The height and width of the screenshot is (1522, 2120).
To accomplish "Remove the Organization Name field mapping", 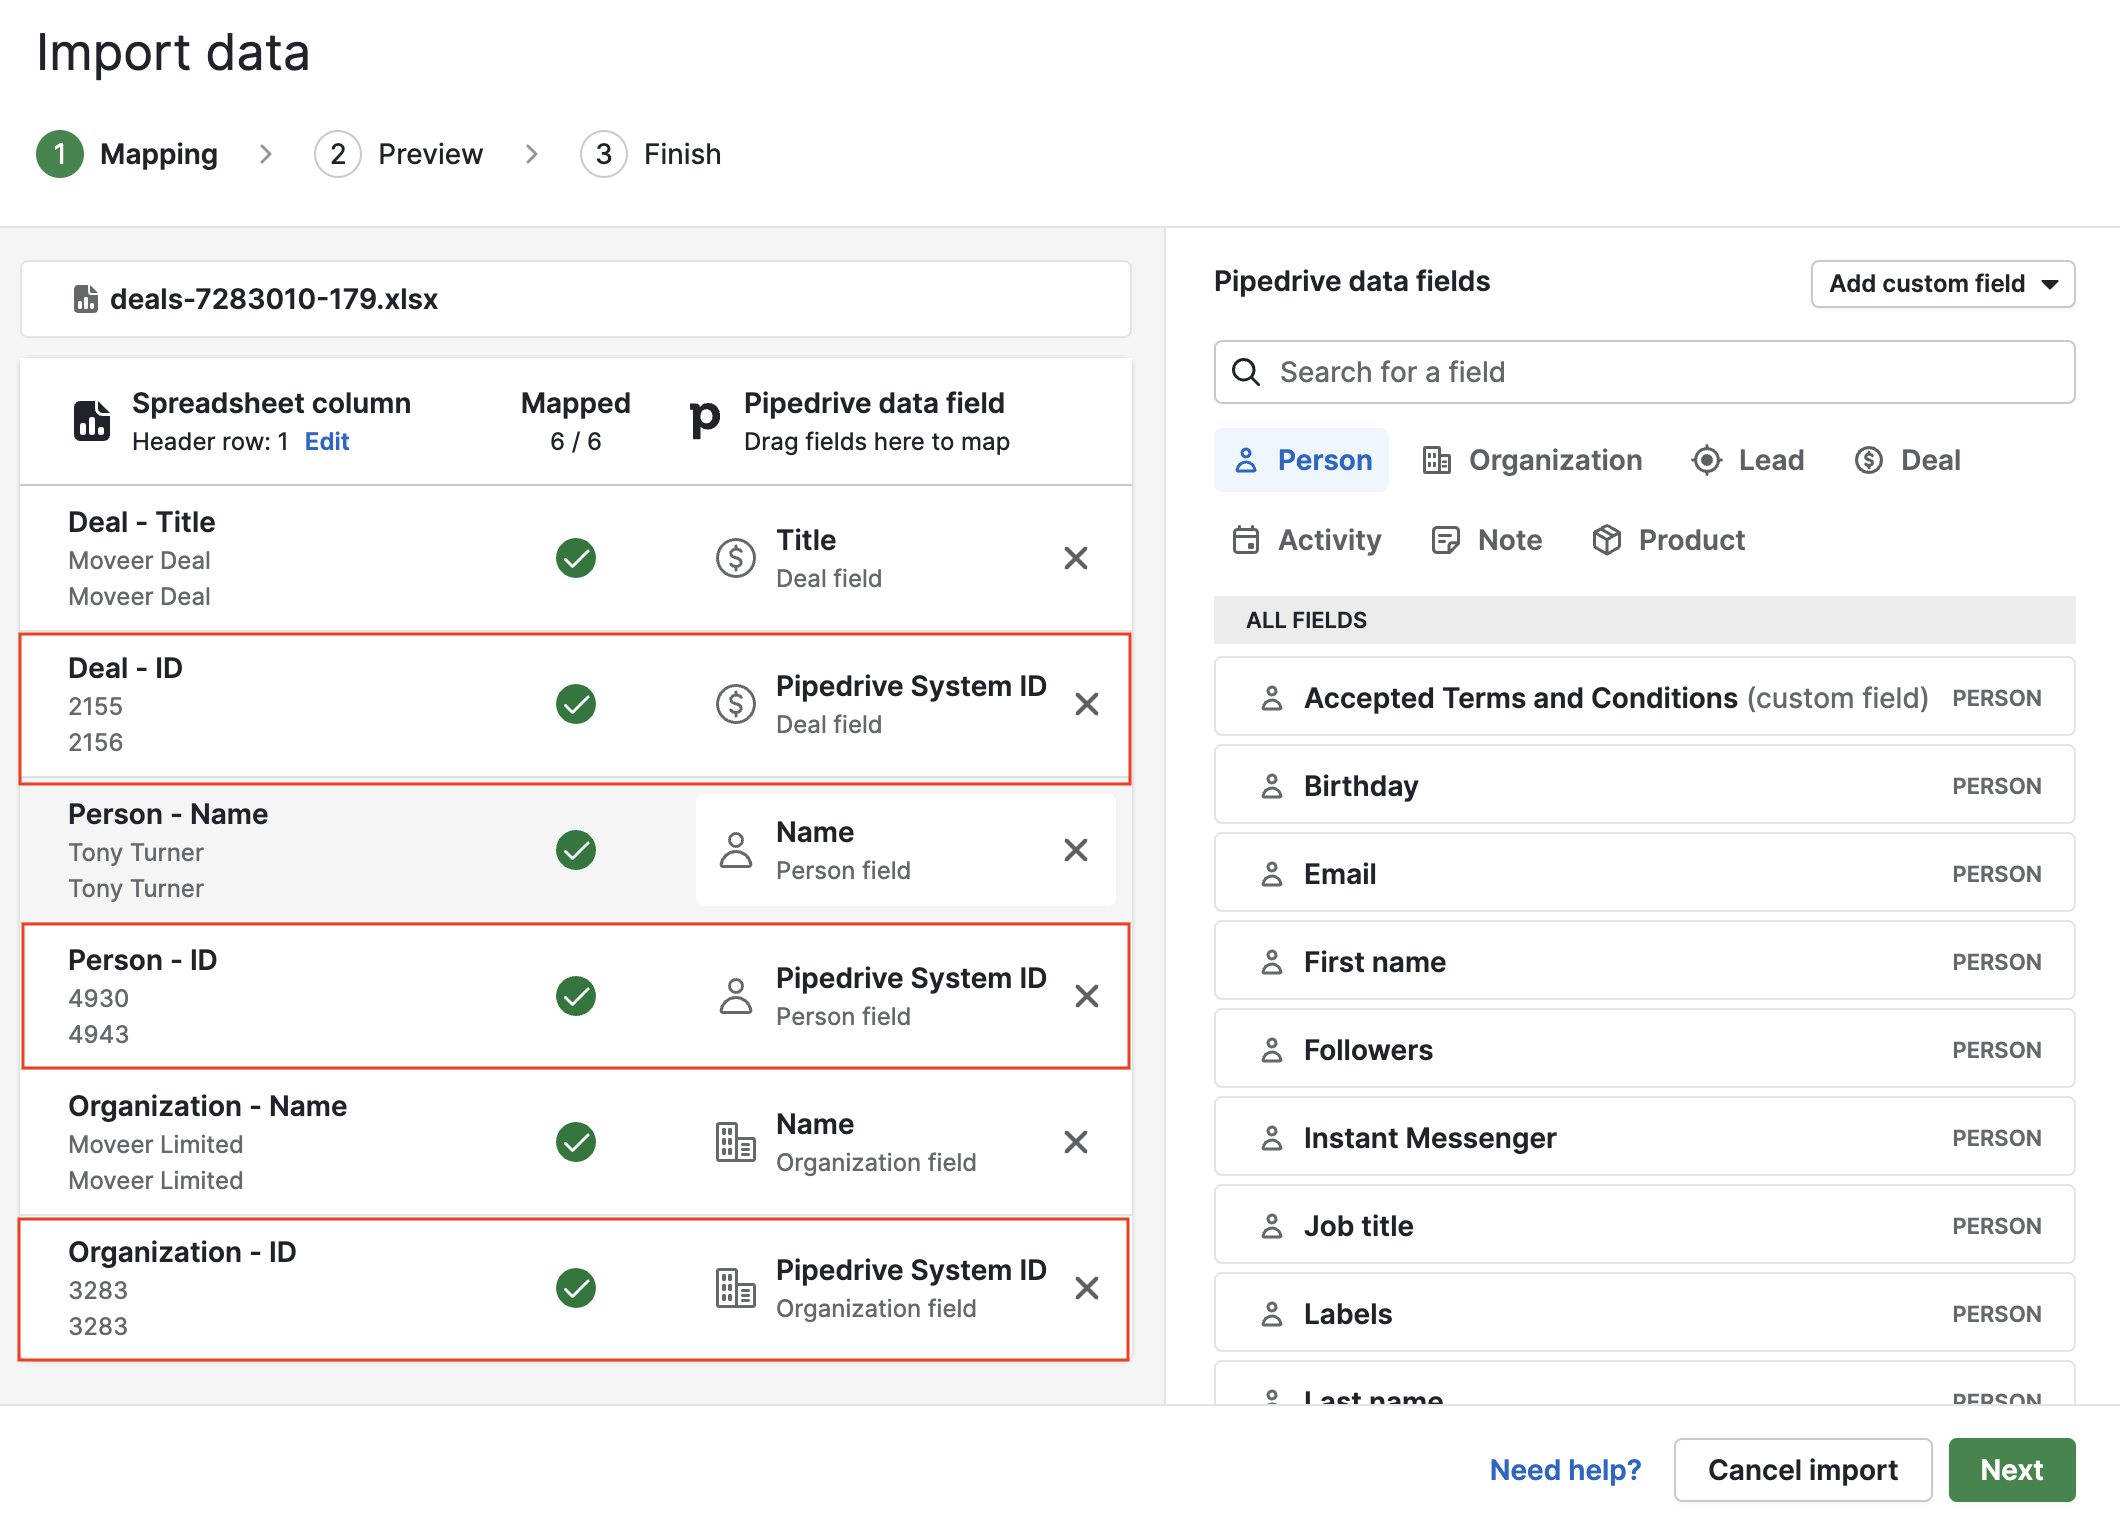I will (1075, 1142).
